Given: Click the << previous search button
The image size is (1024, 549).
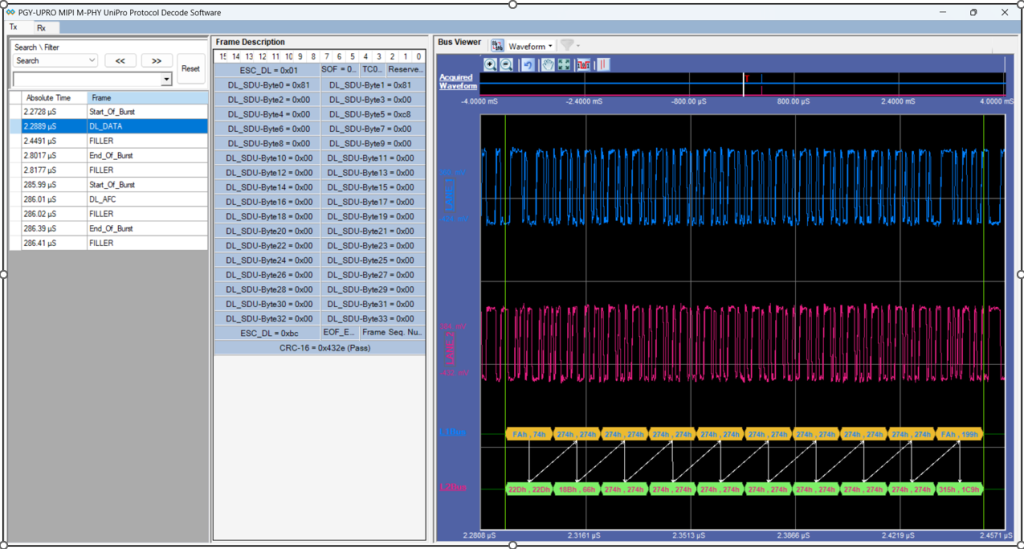Looking at the screenshot, I should [120, 61].
